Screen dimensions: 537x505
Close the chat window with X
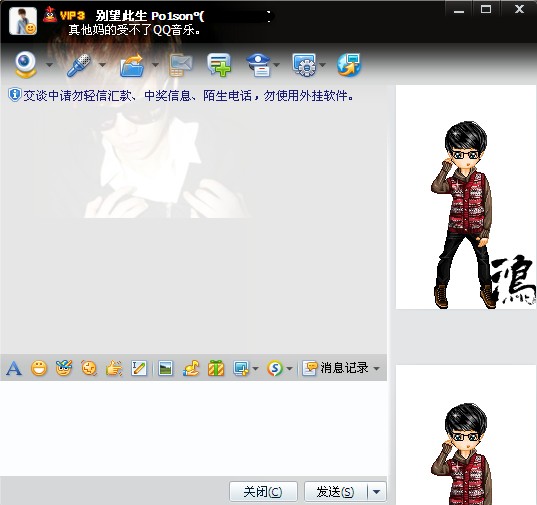point(519,10)
